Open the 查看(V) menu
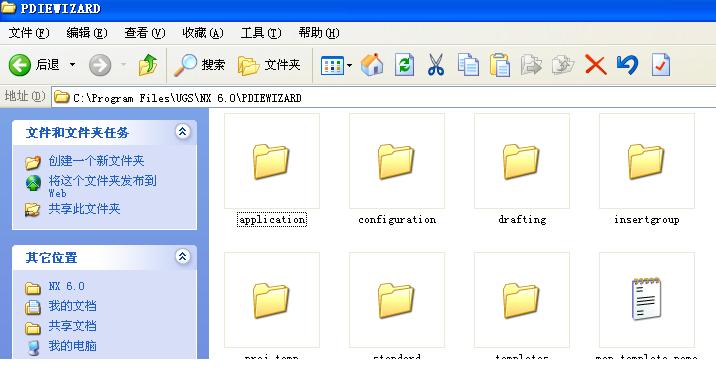716x370 pixels. click(145, 33)
